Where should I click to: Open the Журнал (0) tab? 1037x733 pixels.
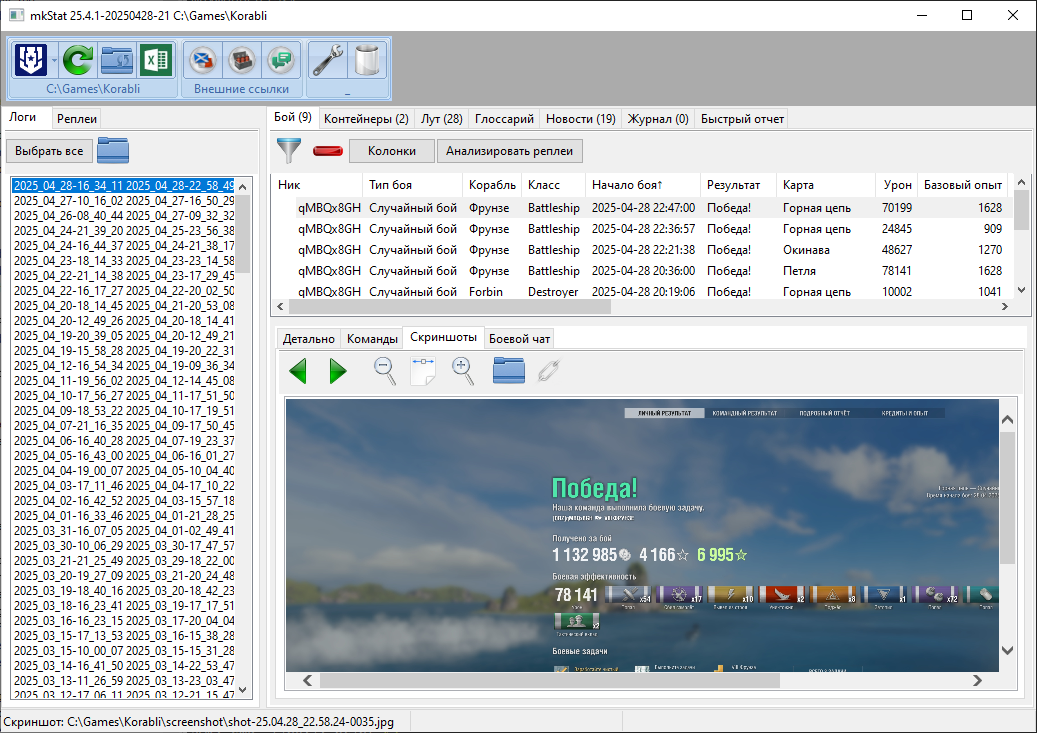pyautogui.click(x=658, y=118)
